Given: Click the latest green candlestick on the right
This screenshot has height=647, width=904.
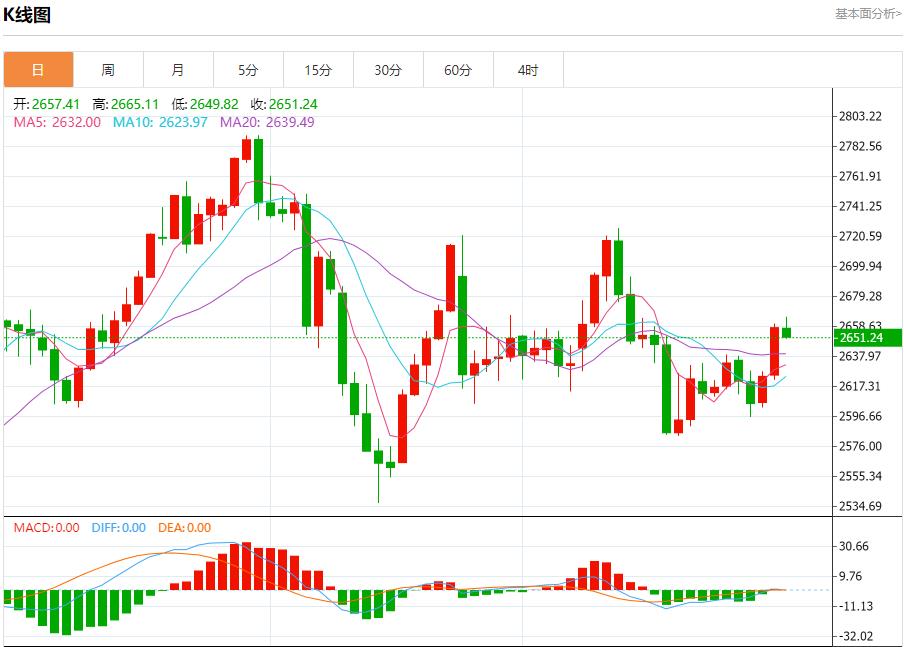Looking at the screenshot, I should point(787,332).
